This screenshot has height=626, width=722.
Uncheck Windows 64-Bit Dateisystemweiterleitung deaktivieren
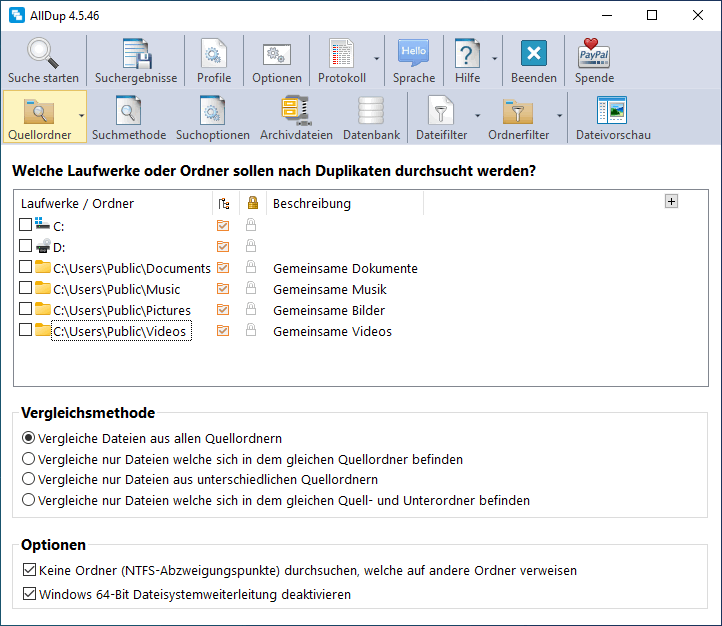pos(28,595)
